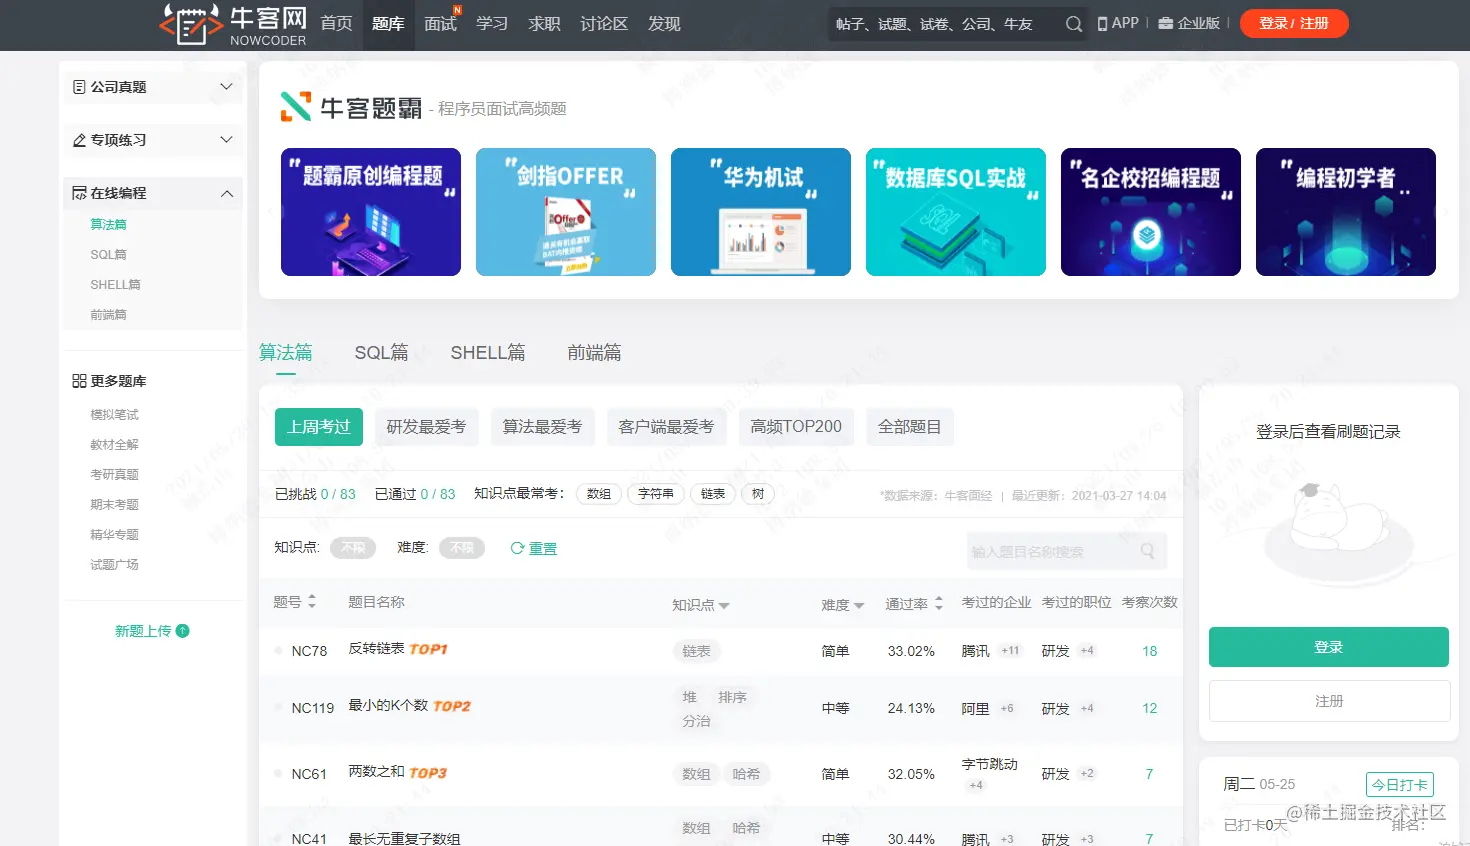Select the 全部题目 filter button
Screen dimensions: 1470x846
(x=910, y=427)
